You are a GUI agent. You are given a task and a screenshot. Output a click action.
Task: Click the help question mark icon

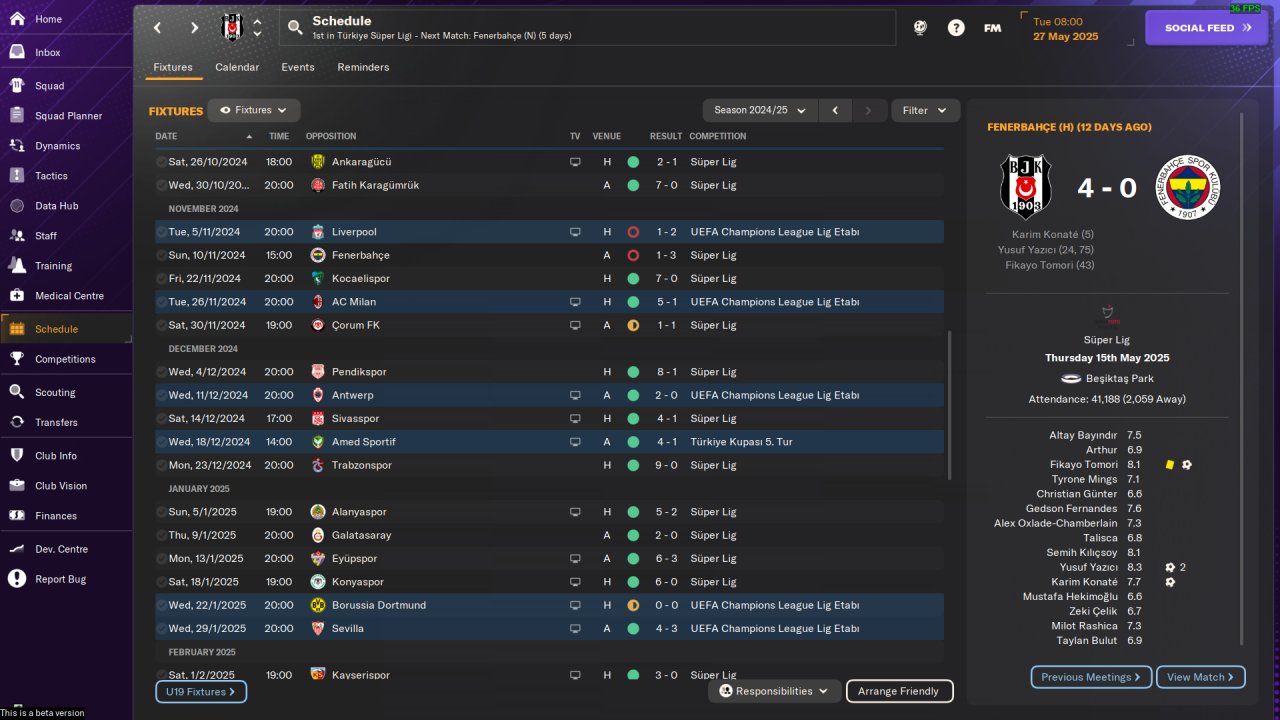pyautogui.click(x=956, y=28)
